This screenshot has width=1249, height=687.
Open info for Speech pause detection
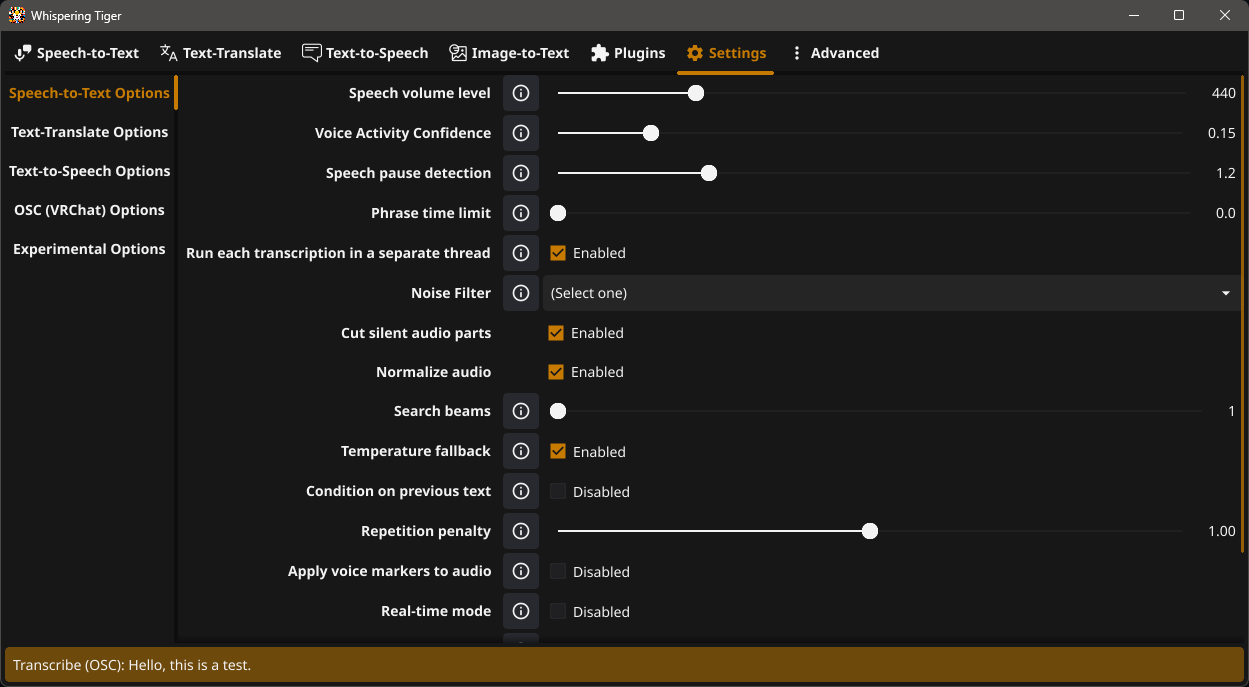[x=520, y=173]
